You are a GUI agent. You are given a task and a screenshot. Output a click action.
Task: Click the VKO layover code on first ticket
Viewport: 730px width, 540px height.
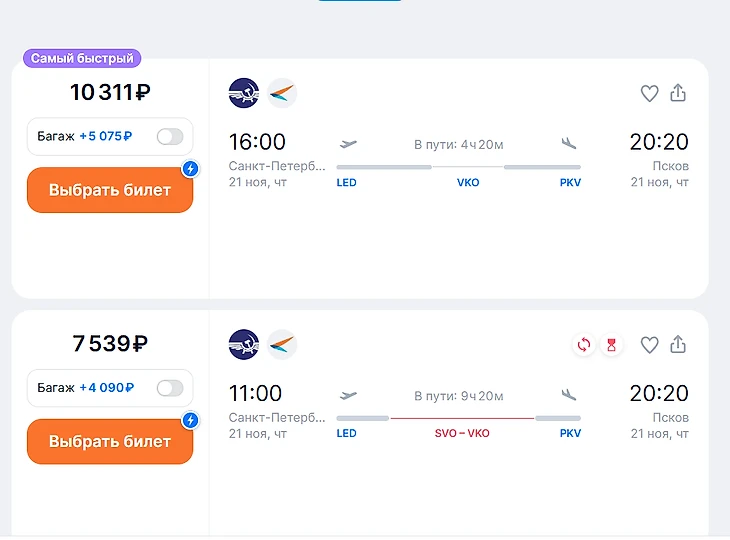[468, 183]
